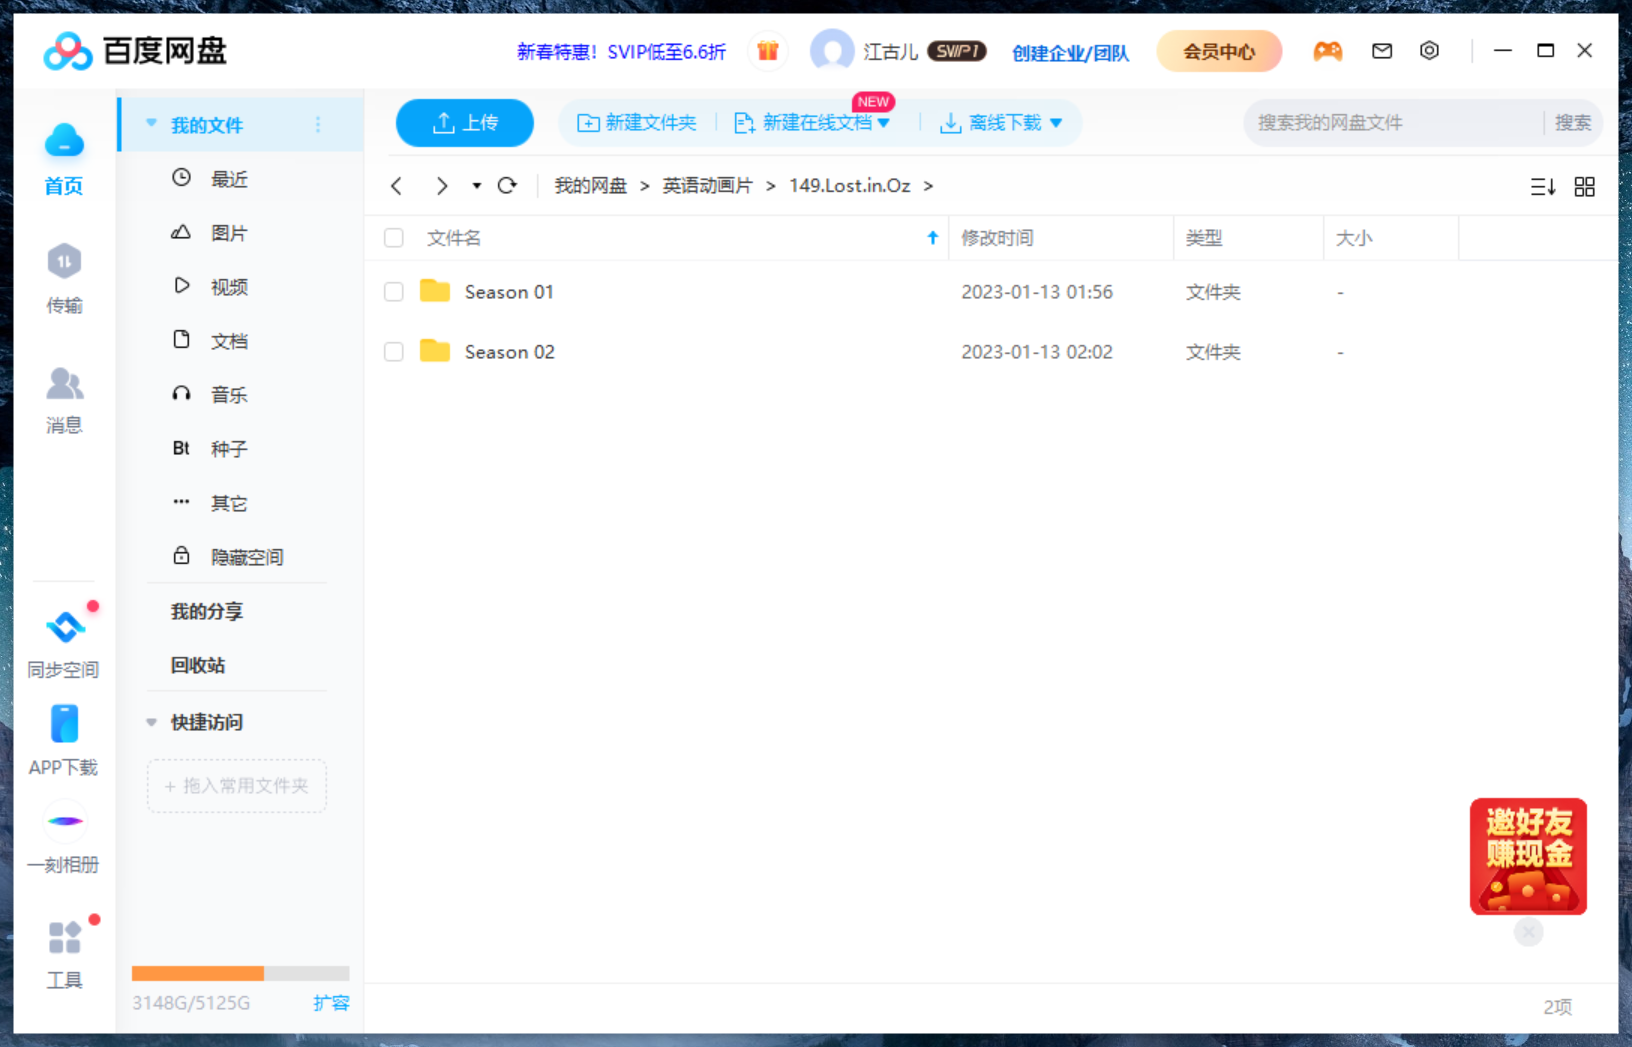Open the game center controller icon
Viewport: 1632px width, 1047px height.
click(x=1328, y=50)
